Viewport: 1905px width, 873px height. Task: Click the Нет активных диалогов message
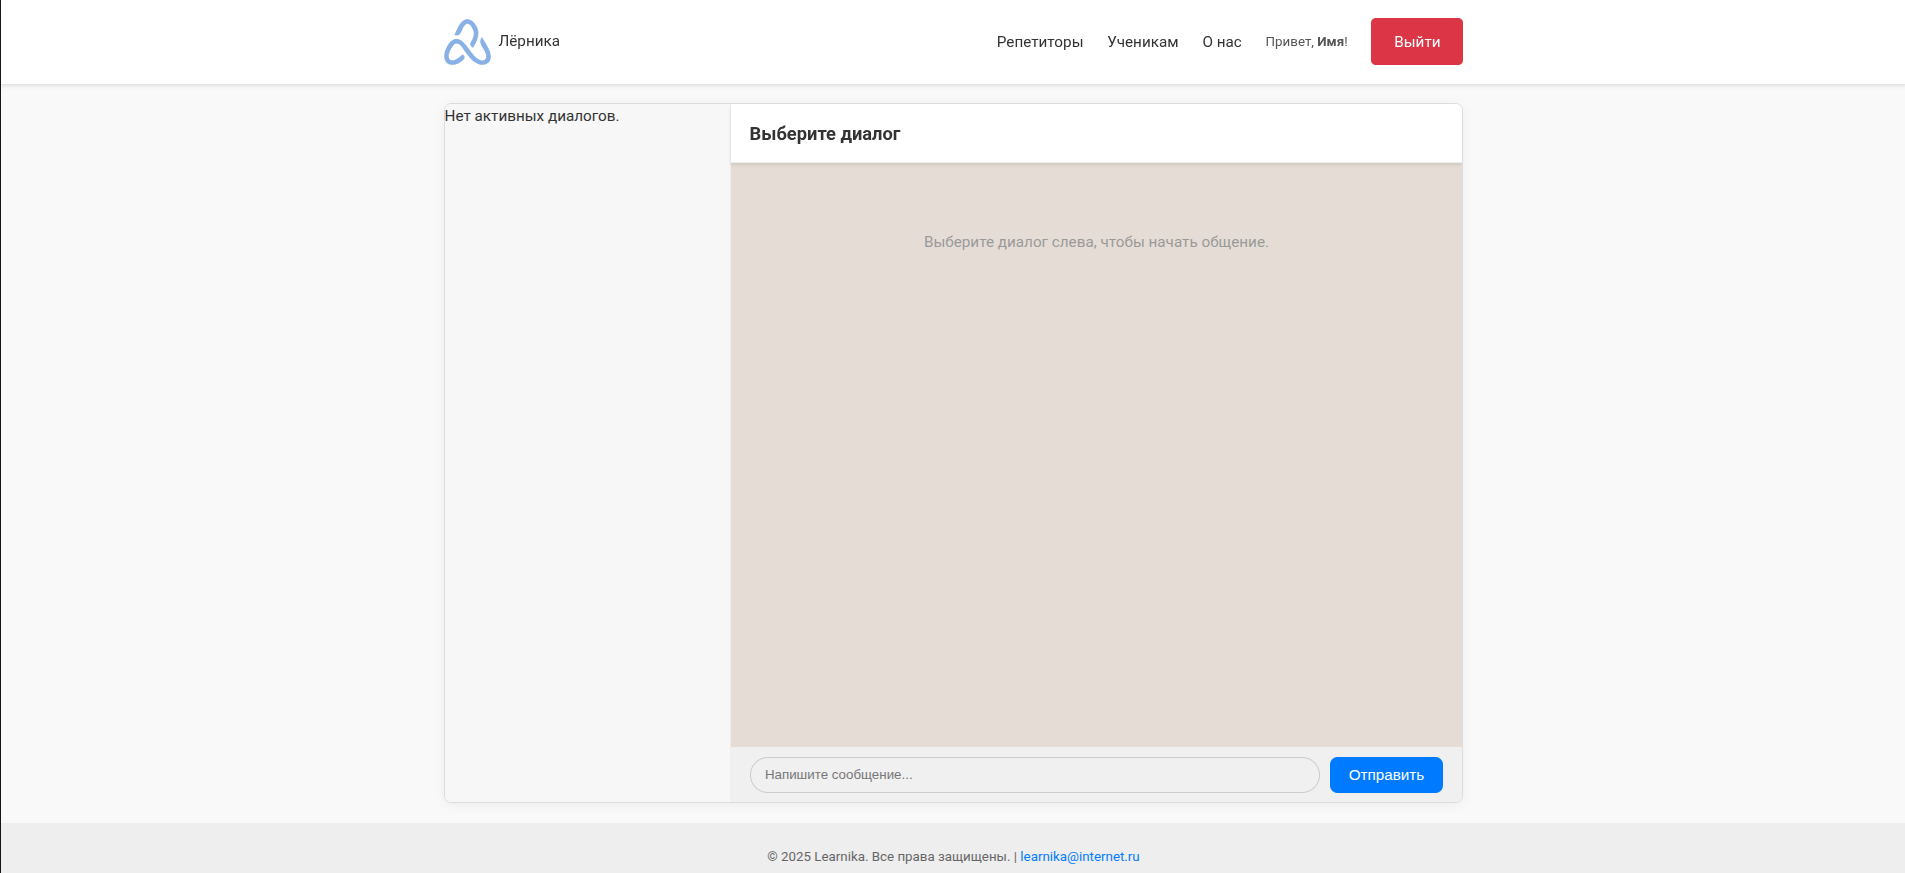point(531,116)
